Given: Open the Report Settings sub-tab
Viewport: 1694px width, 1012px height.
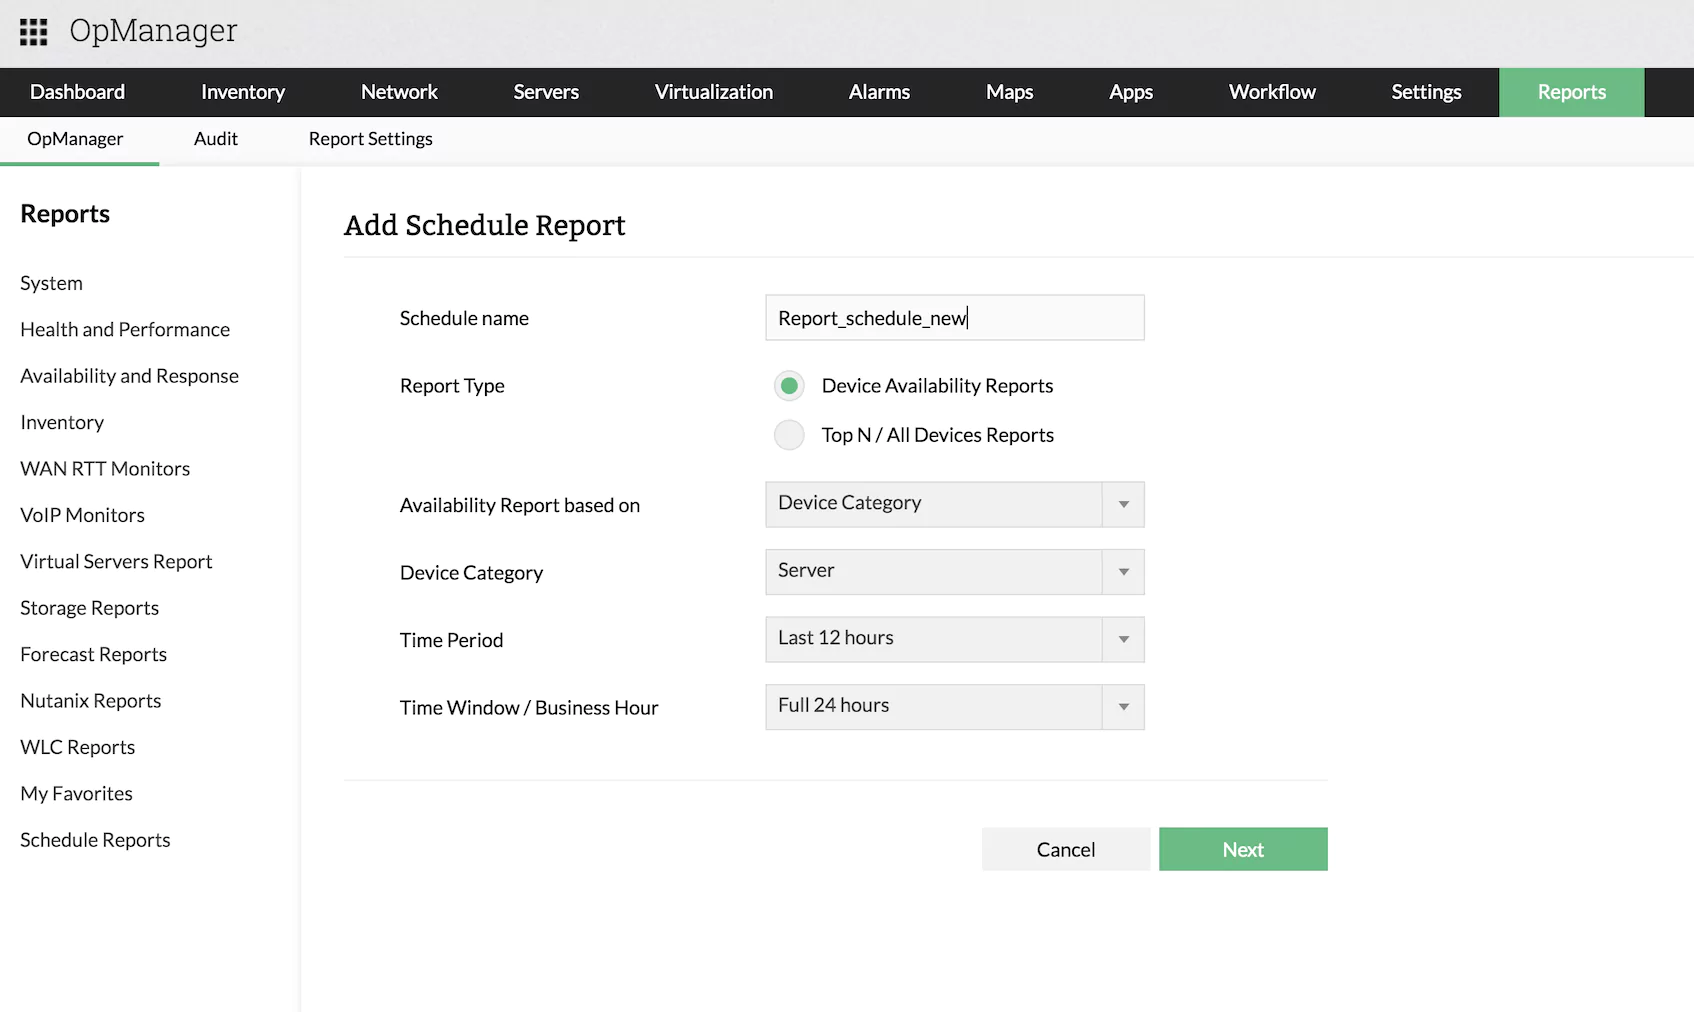Looking at the screenshot, I should [370, 139].
